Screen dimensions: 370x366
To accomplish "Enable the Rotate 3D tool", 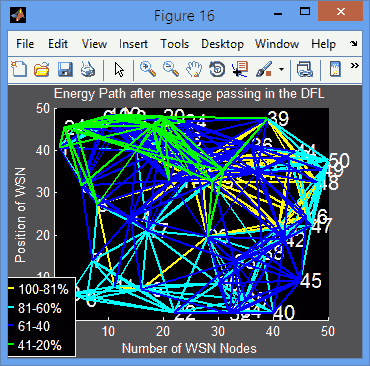I will 217,70.
